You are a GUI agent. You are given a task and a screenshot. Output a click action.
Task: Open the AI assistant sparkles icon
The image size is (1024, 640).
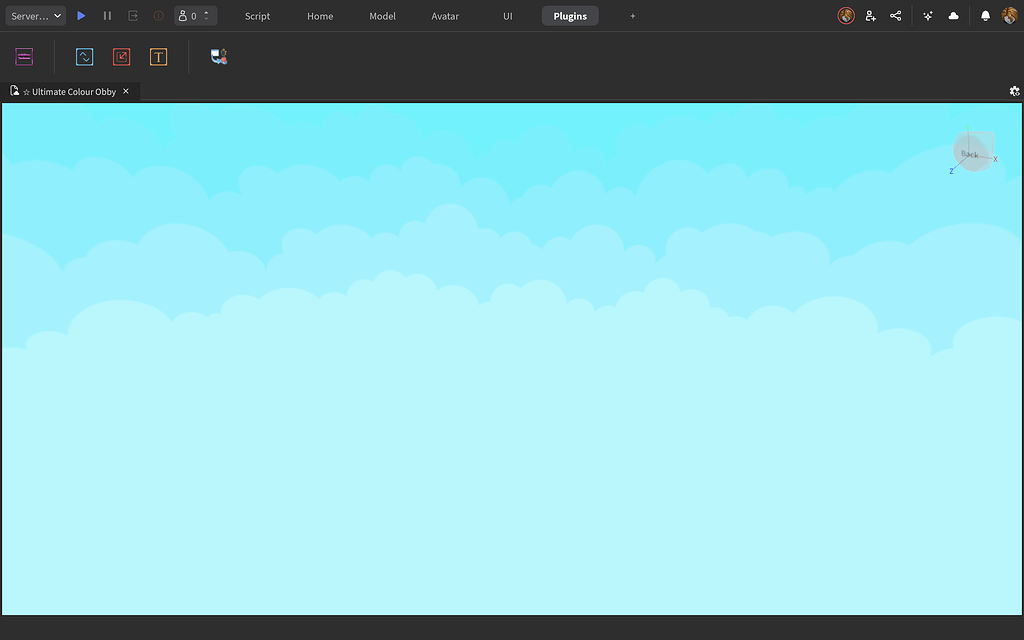pos(928,16)
